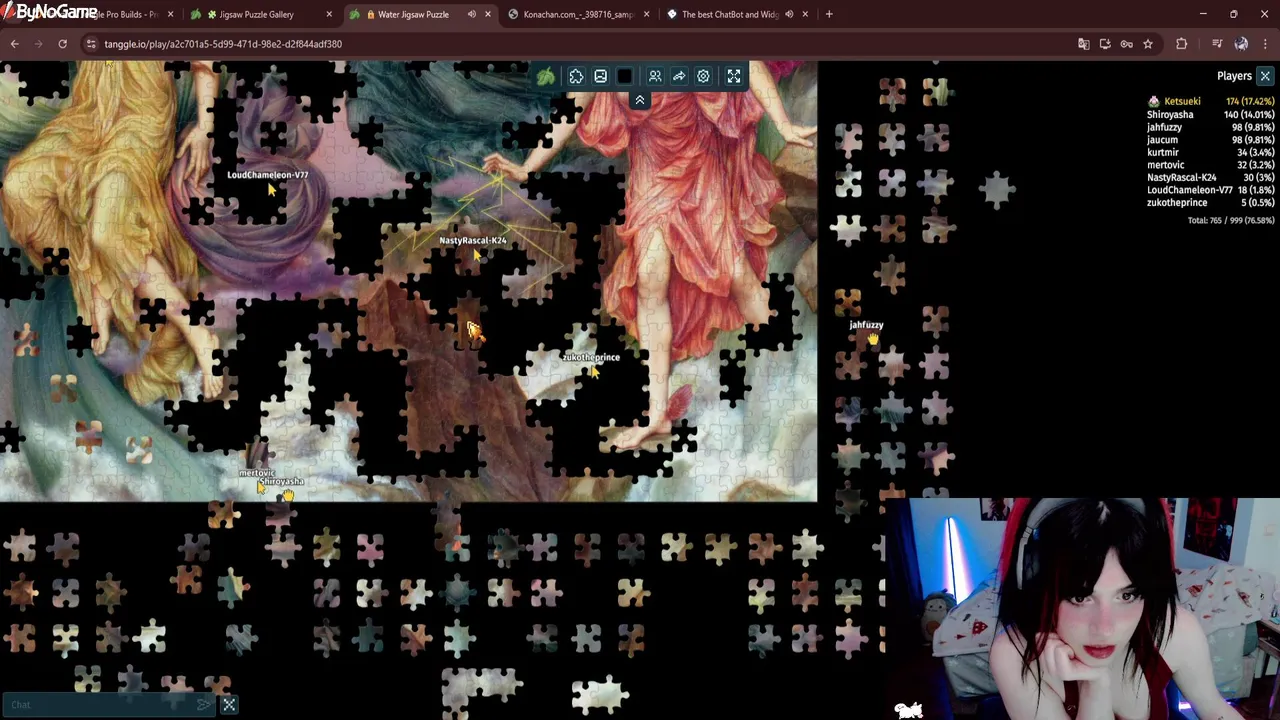The image size is (1280, 720).
Task: Close the Players panel
Action: click(1265, 76)
